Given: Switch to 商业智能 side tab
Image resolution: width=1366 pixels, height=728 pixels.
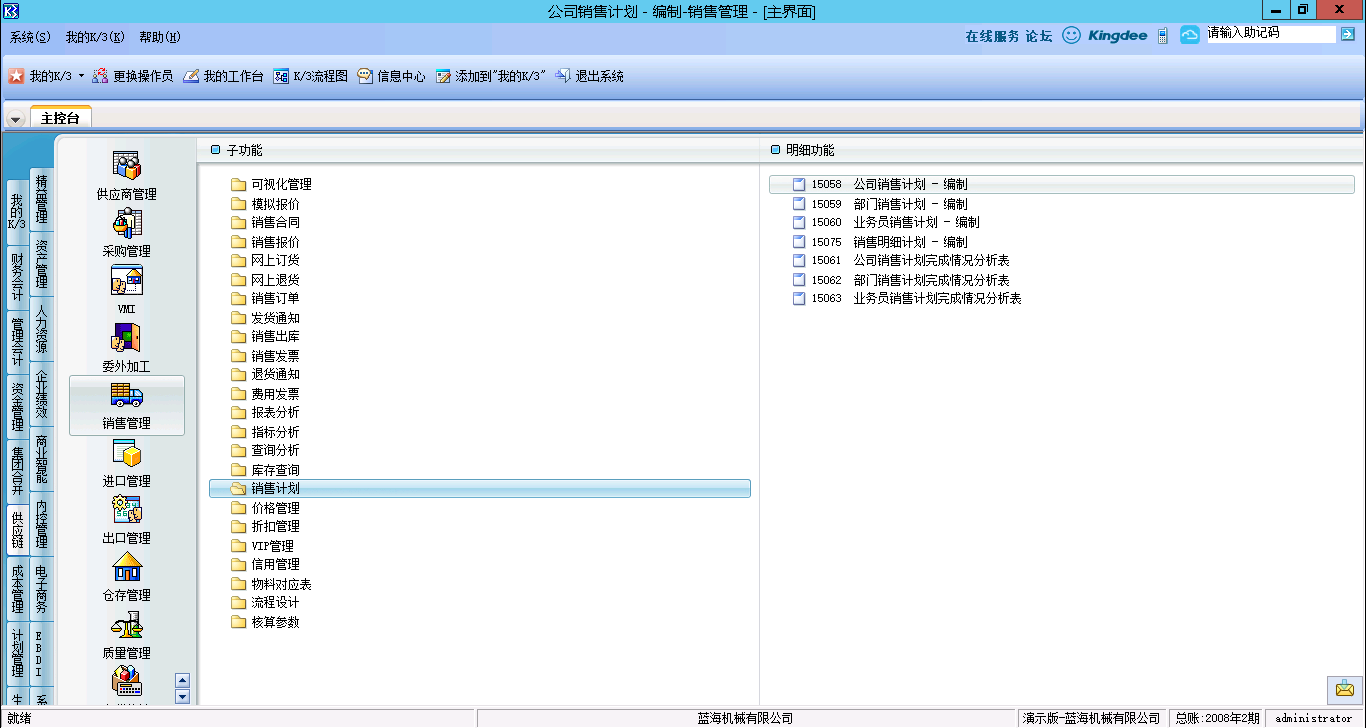Looking at the screenshot, I should tap(42, 459).
